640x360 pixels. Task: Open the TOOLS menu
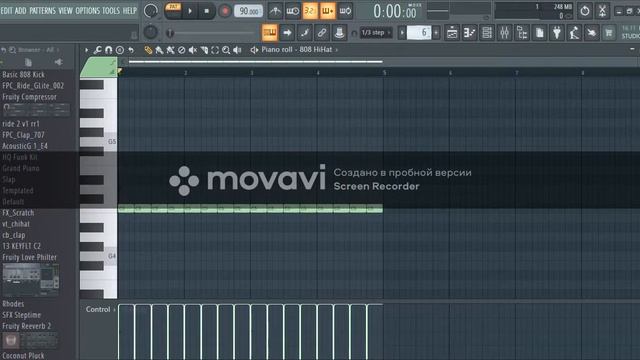coord(111,11)
